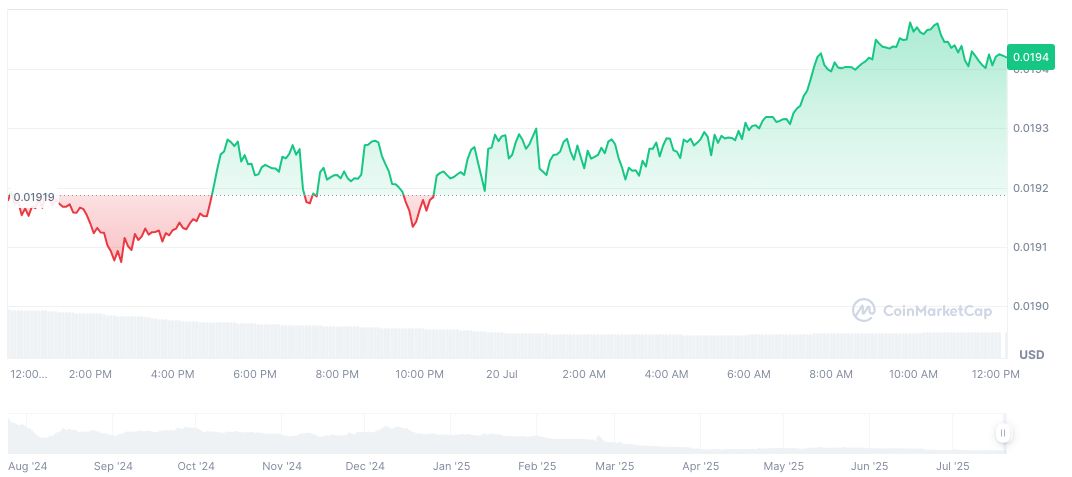This screenshot has height=477, width=1072.
Task: Click the CoinMarketCap watermark text
Action: pyautogui.click(x=937, y=311)
